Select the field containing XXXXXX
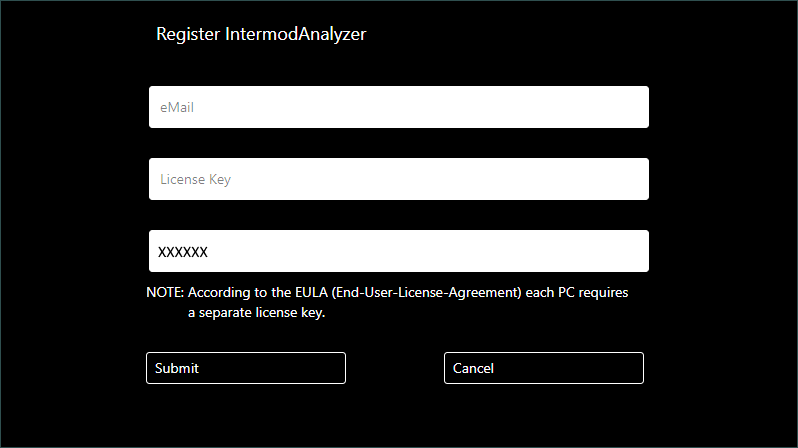The image size is (798, 448). tap(398, 251)
